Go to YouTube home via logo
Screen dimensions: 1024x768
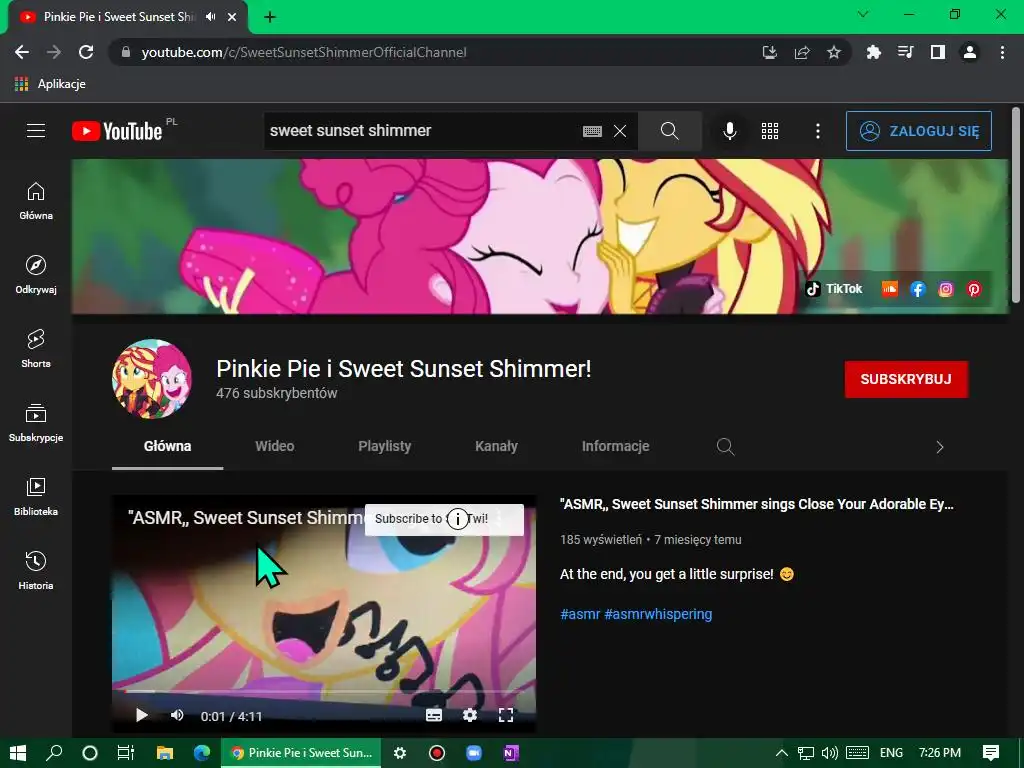117,131
